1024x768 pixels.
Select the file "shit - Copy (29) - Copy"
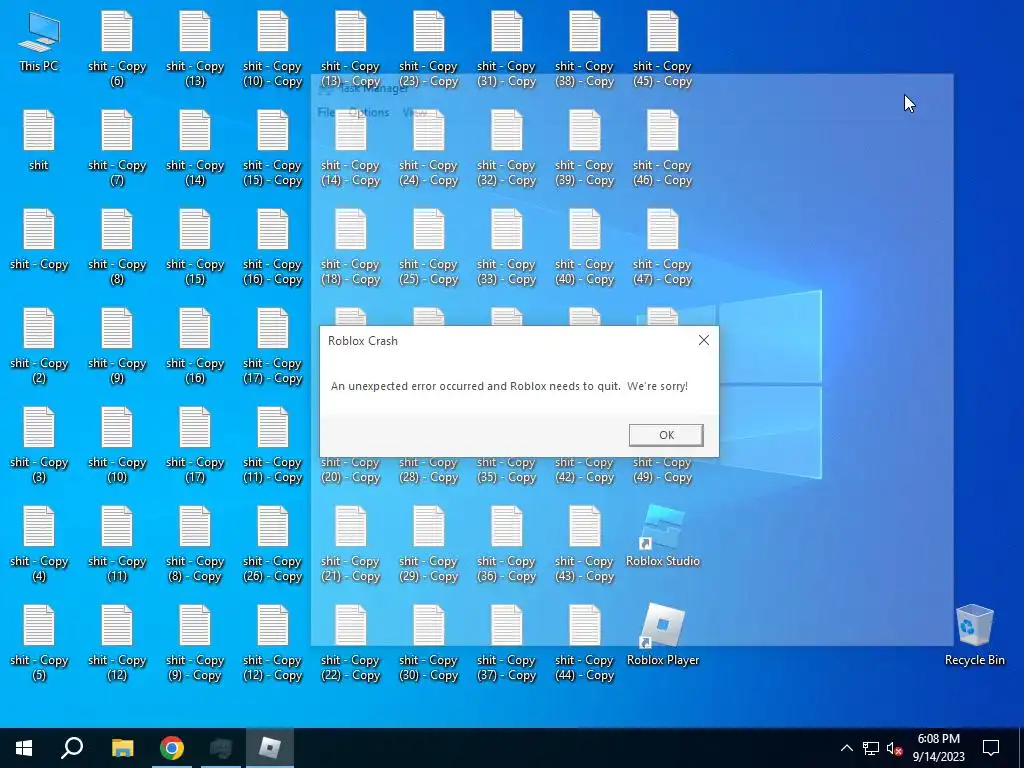click(x=428, y=544)
